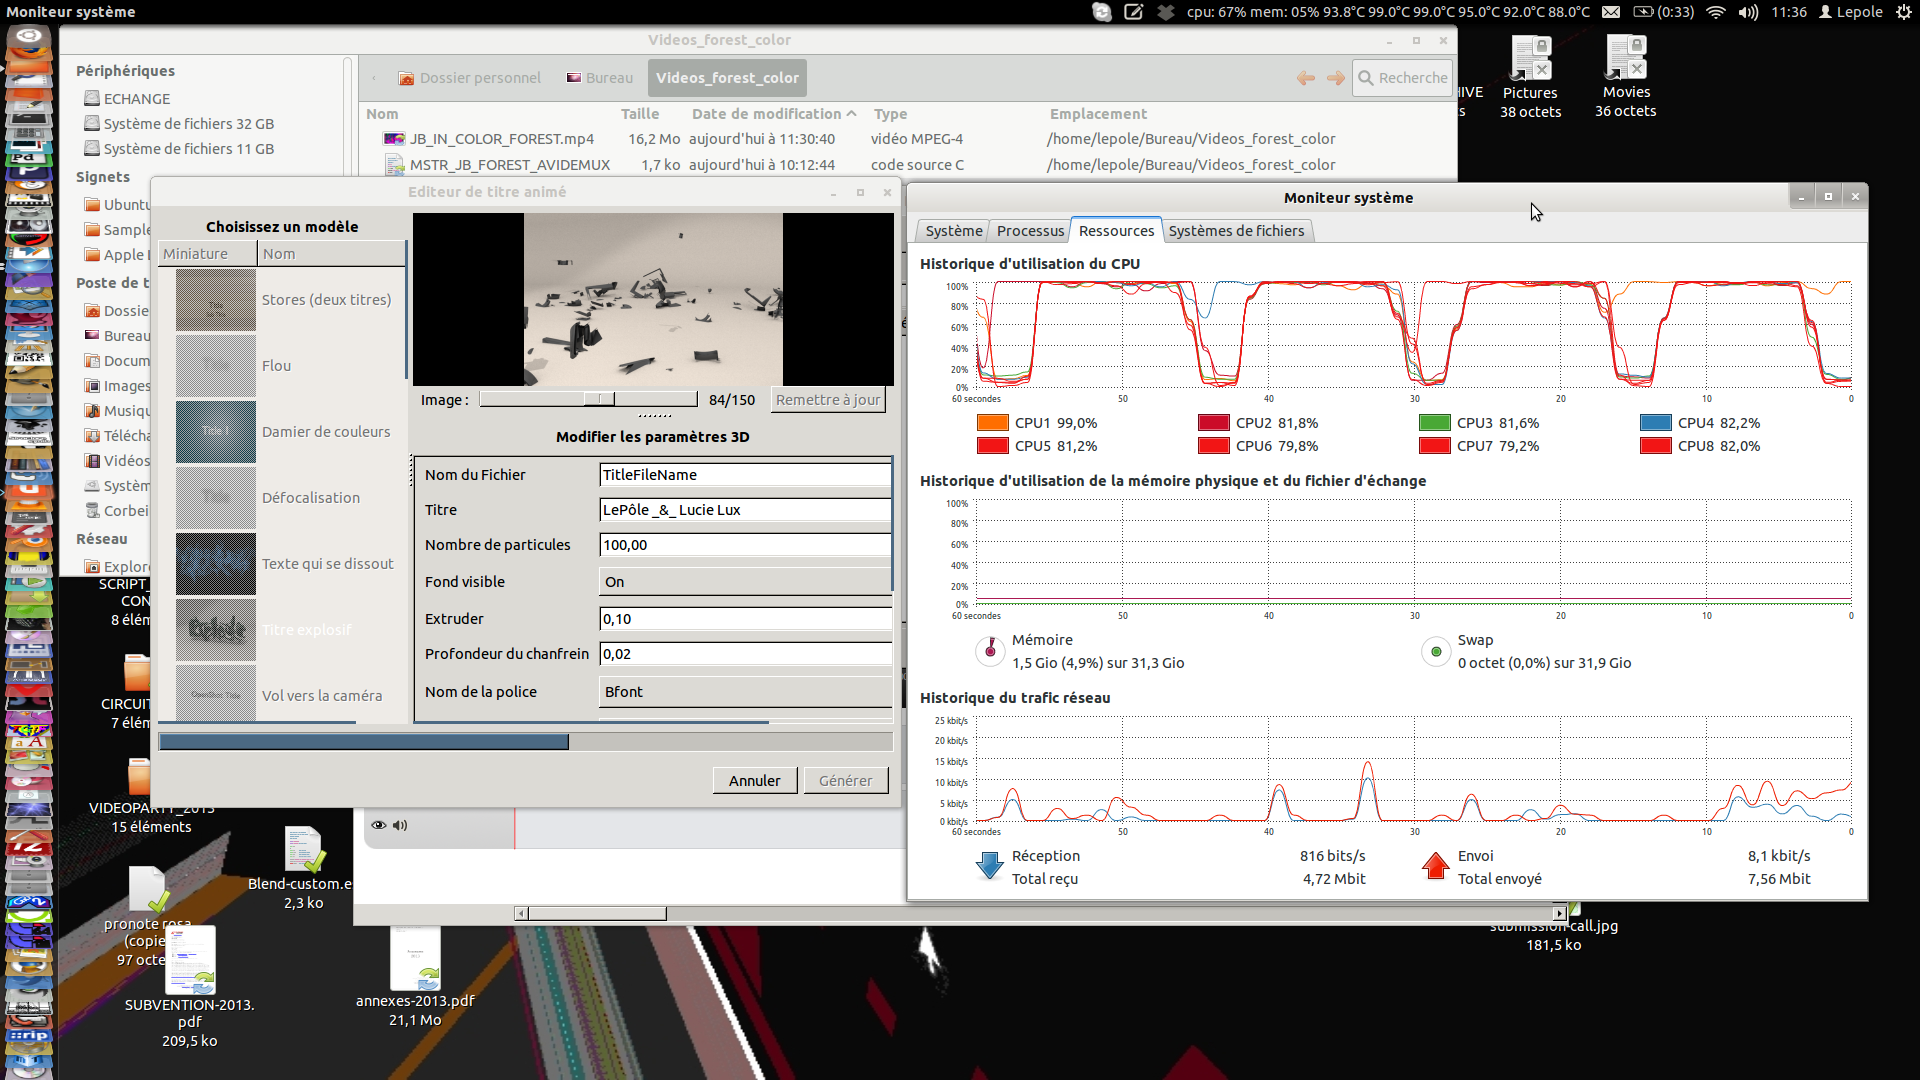Open the Pictures desktop folder icon

pos(1530,58)
